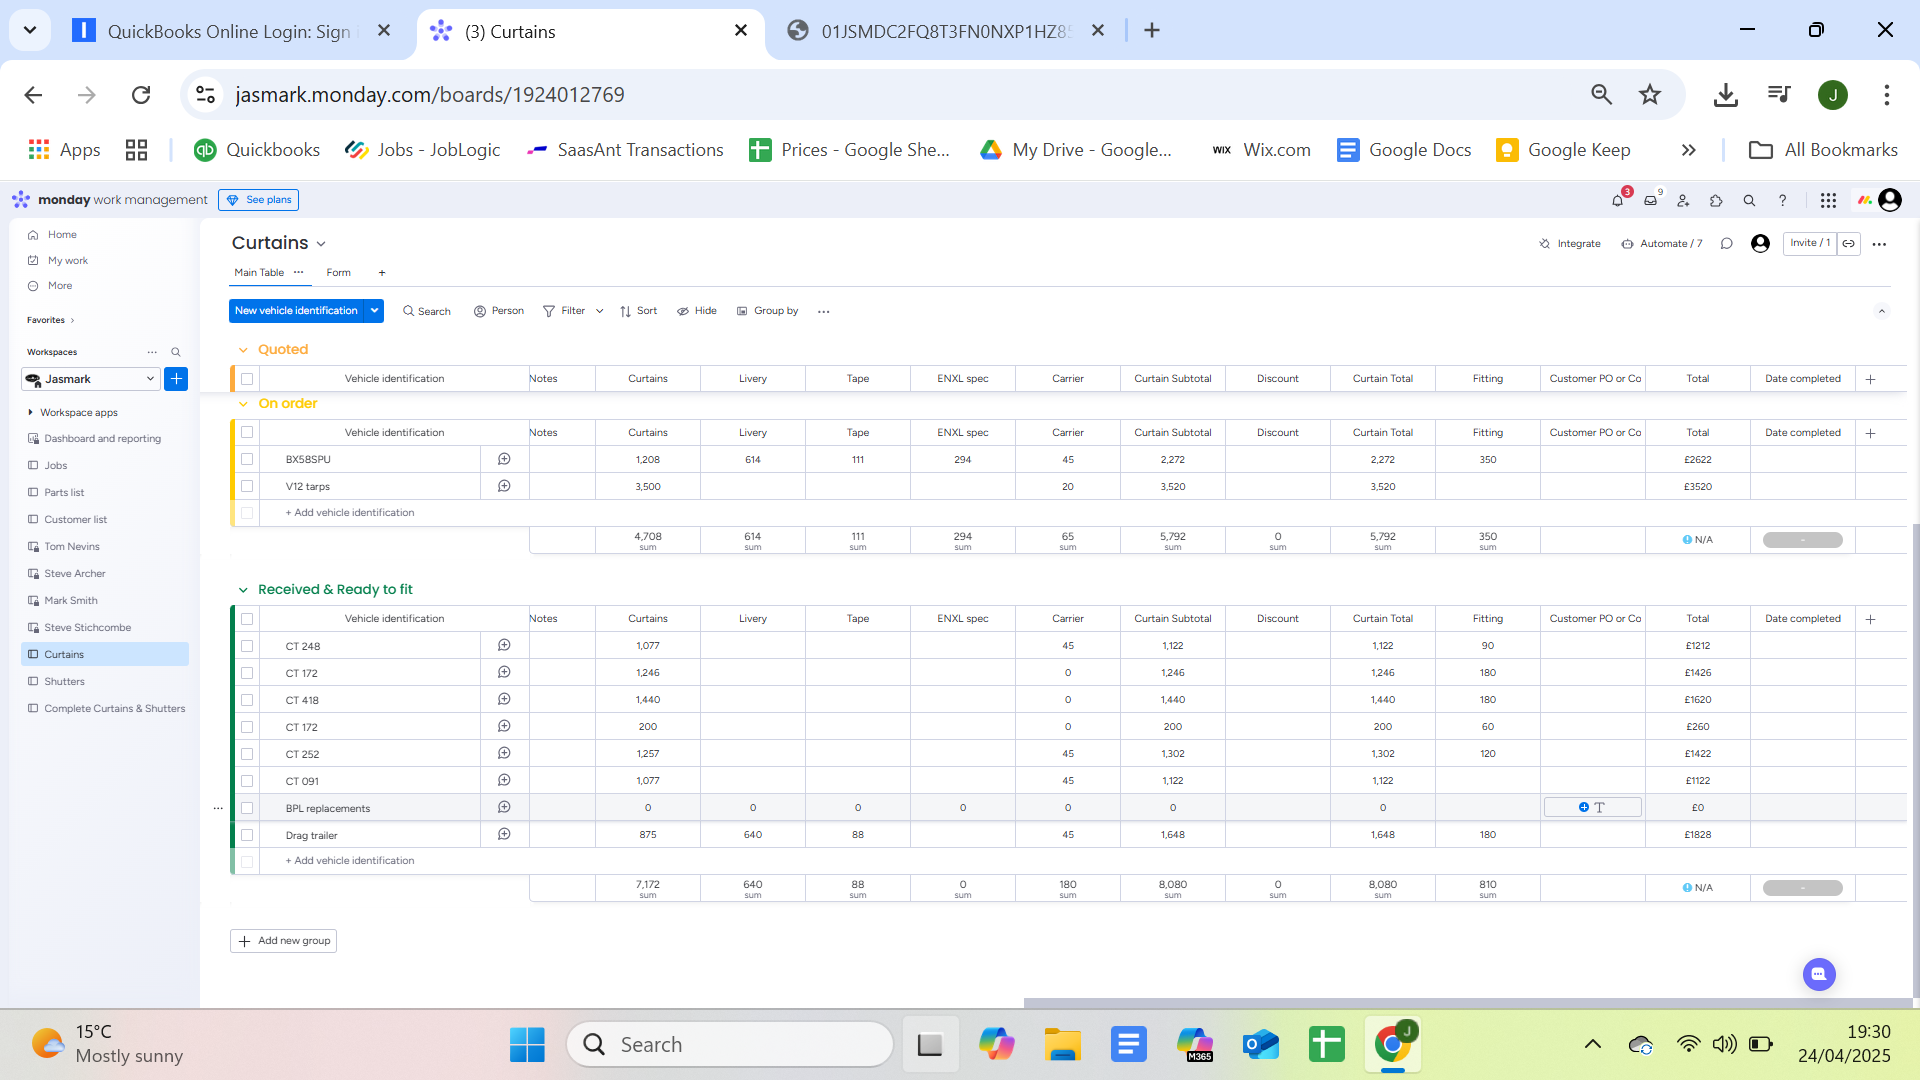The image size is (1920, 1080).
Task: Click the See plans button
Action: coord(259,200)
